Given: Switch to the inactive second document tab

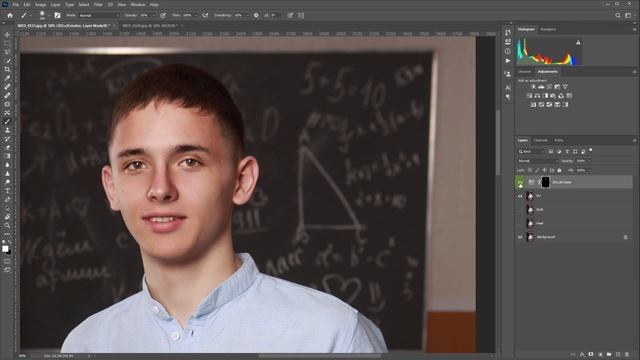Looking at the screenshot, I should coord(149,25).
